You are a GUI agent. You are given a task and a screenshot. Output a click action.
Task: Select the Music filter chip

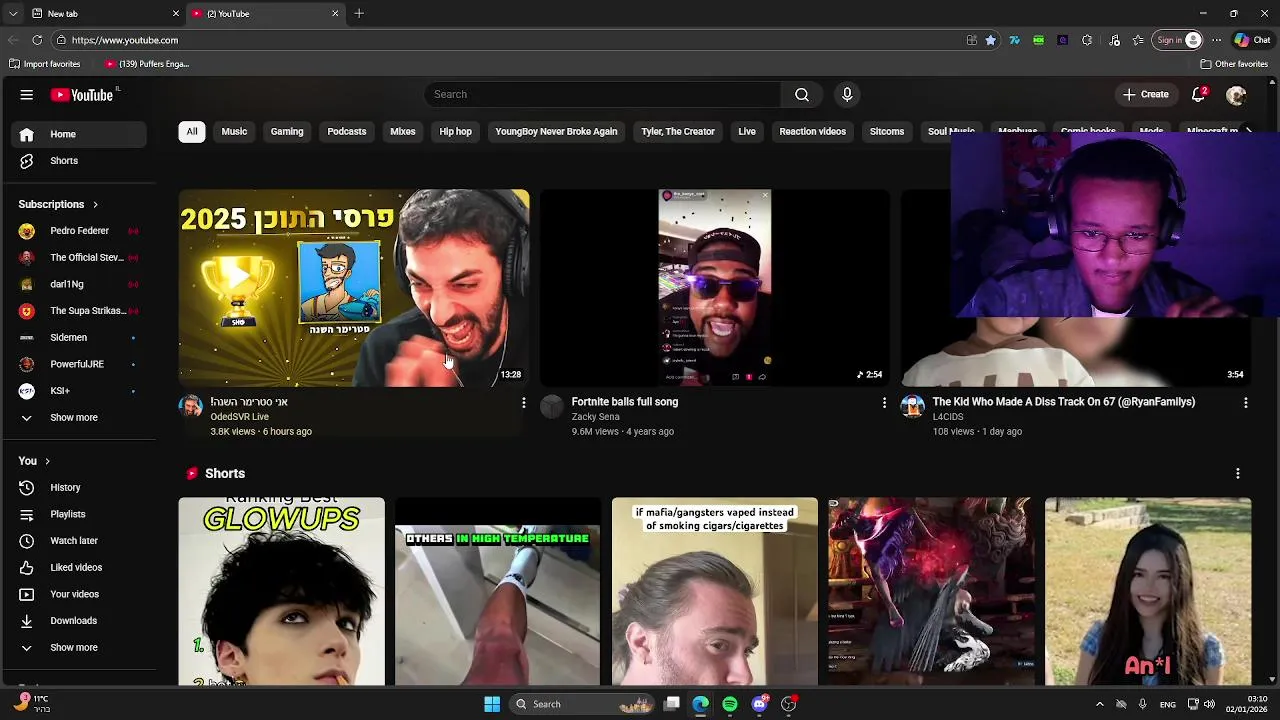pos(234,132)
